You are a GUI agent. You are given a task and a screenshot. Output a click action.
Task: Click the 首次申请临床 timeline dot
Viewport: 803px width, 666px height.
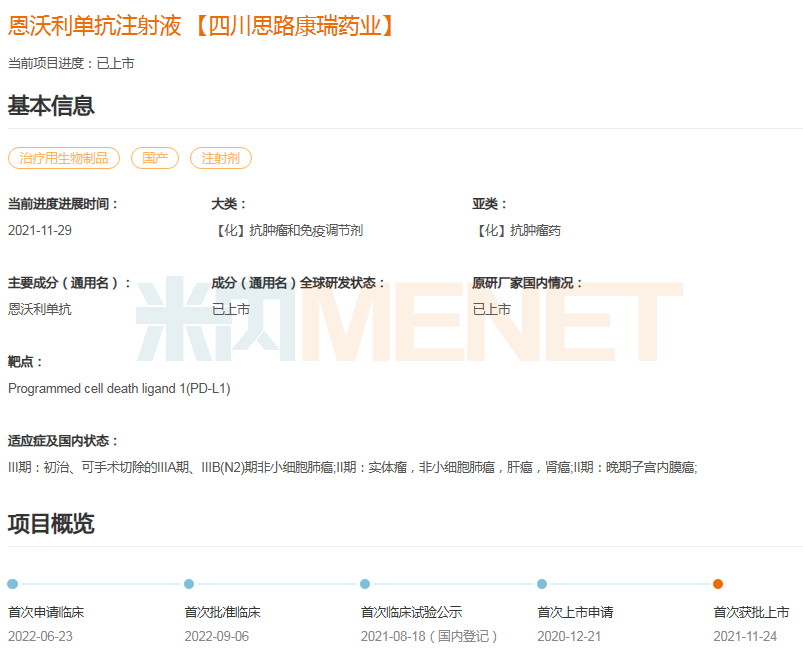tap(12, 584)
